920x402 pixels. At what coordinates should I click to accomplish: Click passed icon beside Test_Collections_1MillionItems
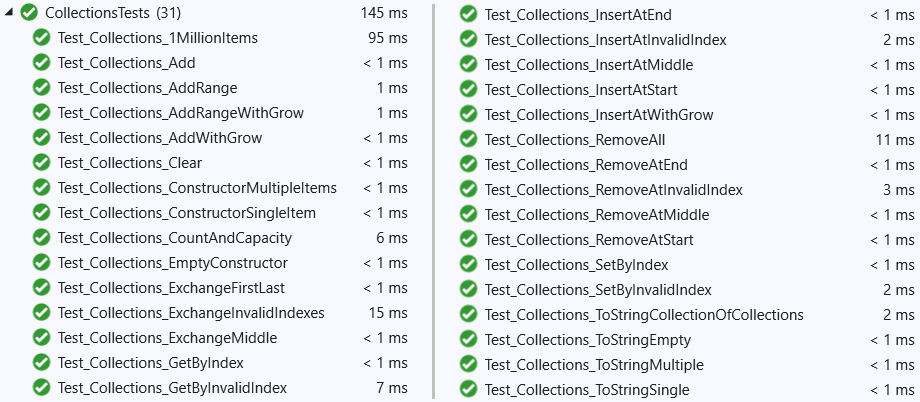pos(41,38)
